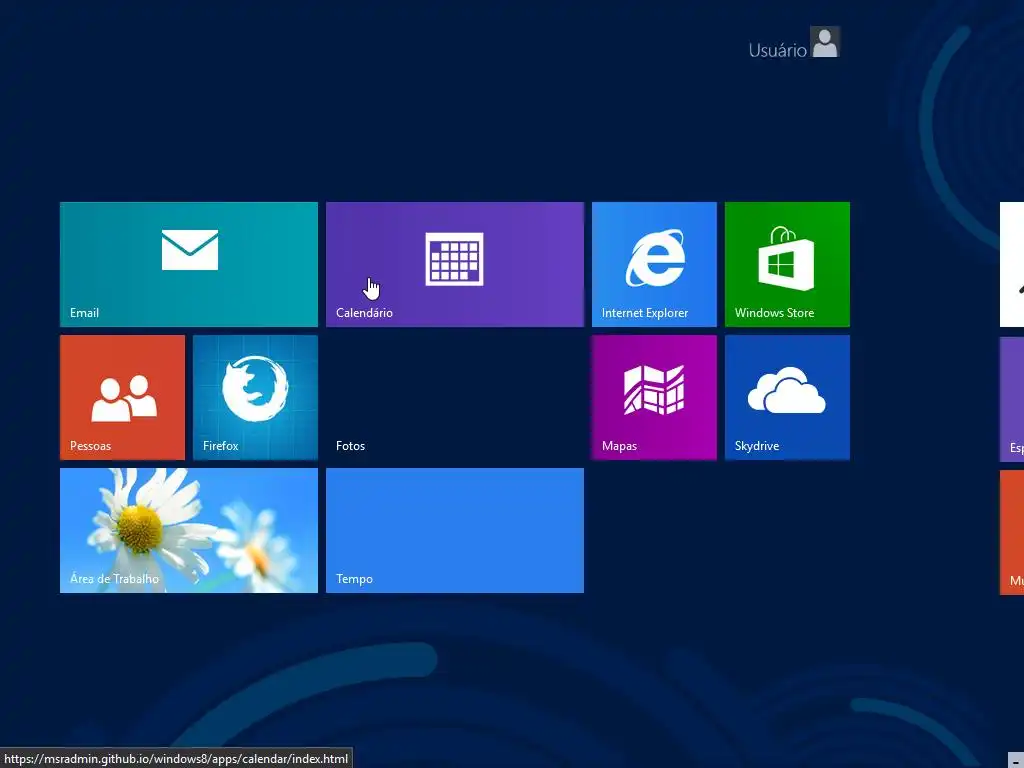Click the Internet Explorer label text

[x=645, y=313]
